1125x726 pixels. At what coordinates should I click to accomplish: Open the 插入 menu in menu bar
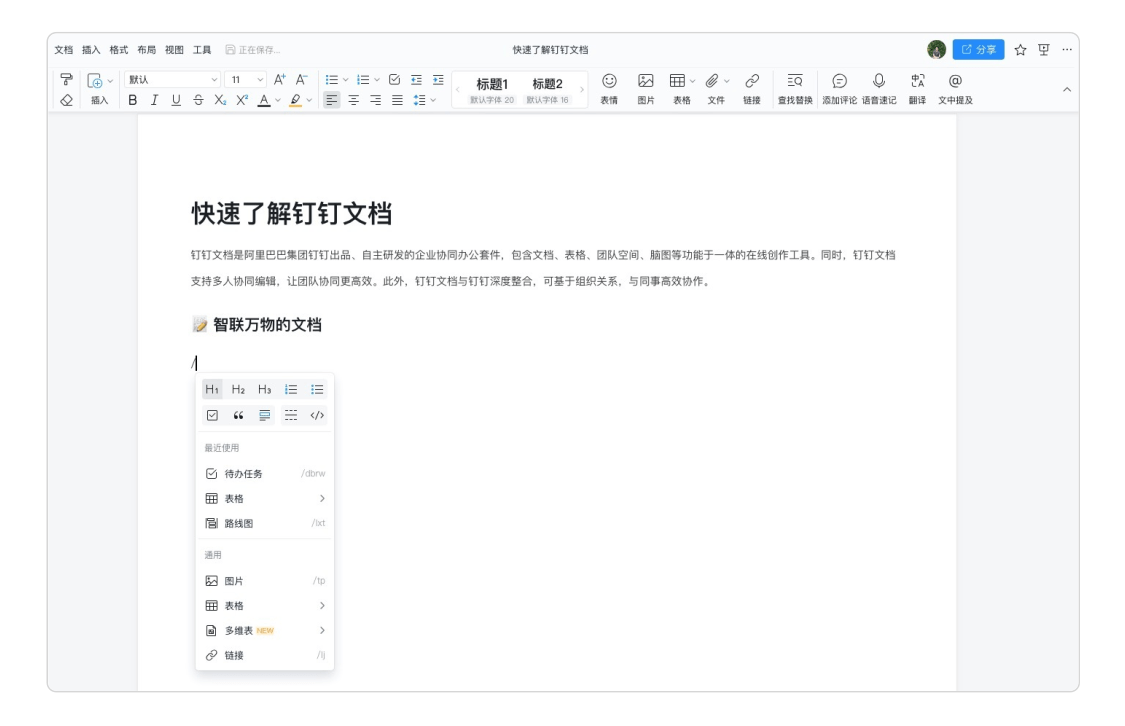coord(91,50)
